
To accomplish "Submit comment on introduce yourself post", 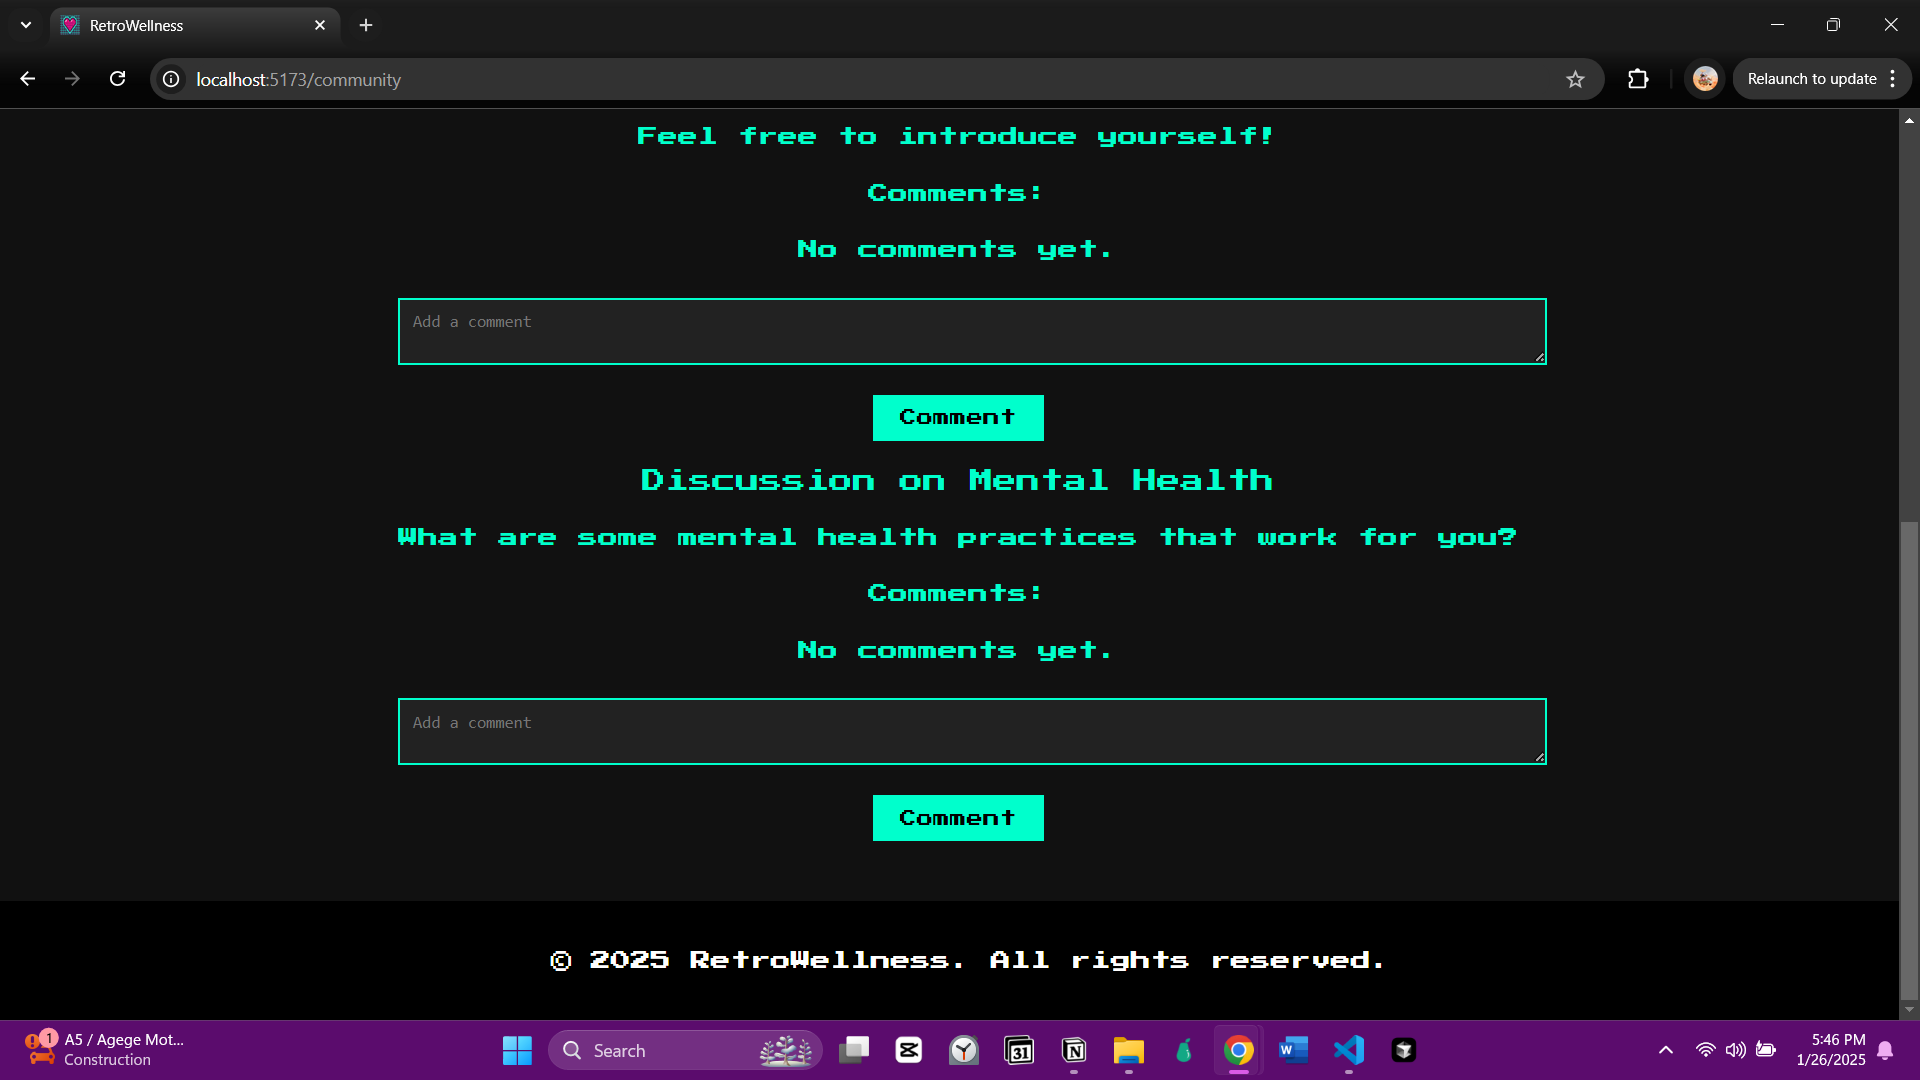I will [957, 418].
